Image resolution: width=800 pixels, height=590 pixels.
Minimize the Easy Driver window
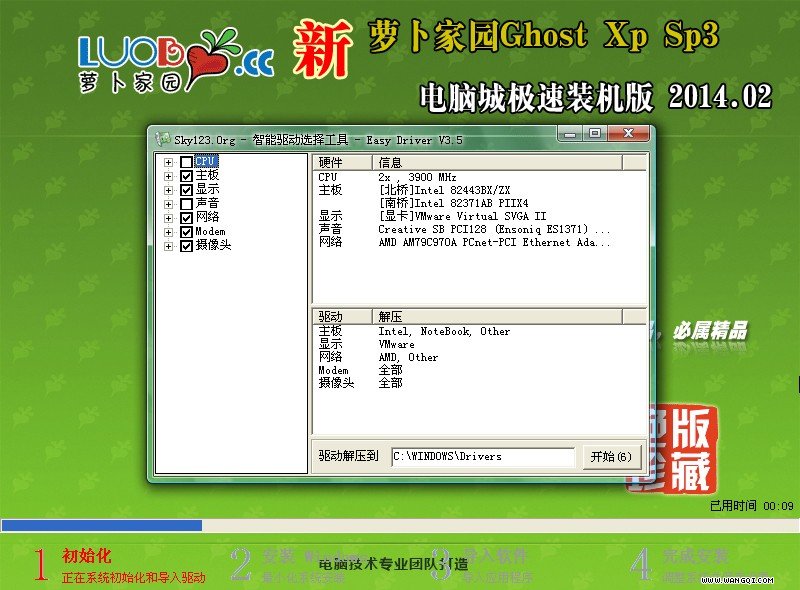click(570, 134)
